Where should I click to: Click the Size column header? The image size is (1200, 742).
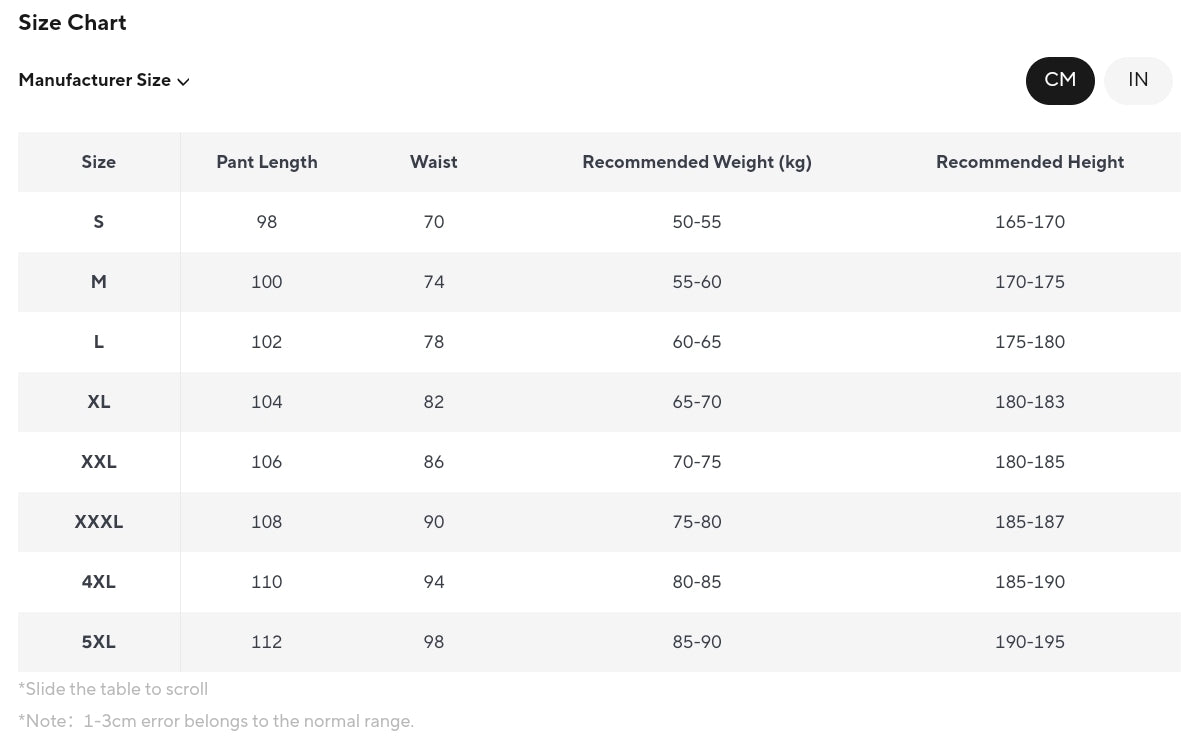pos(99,162)
